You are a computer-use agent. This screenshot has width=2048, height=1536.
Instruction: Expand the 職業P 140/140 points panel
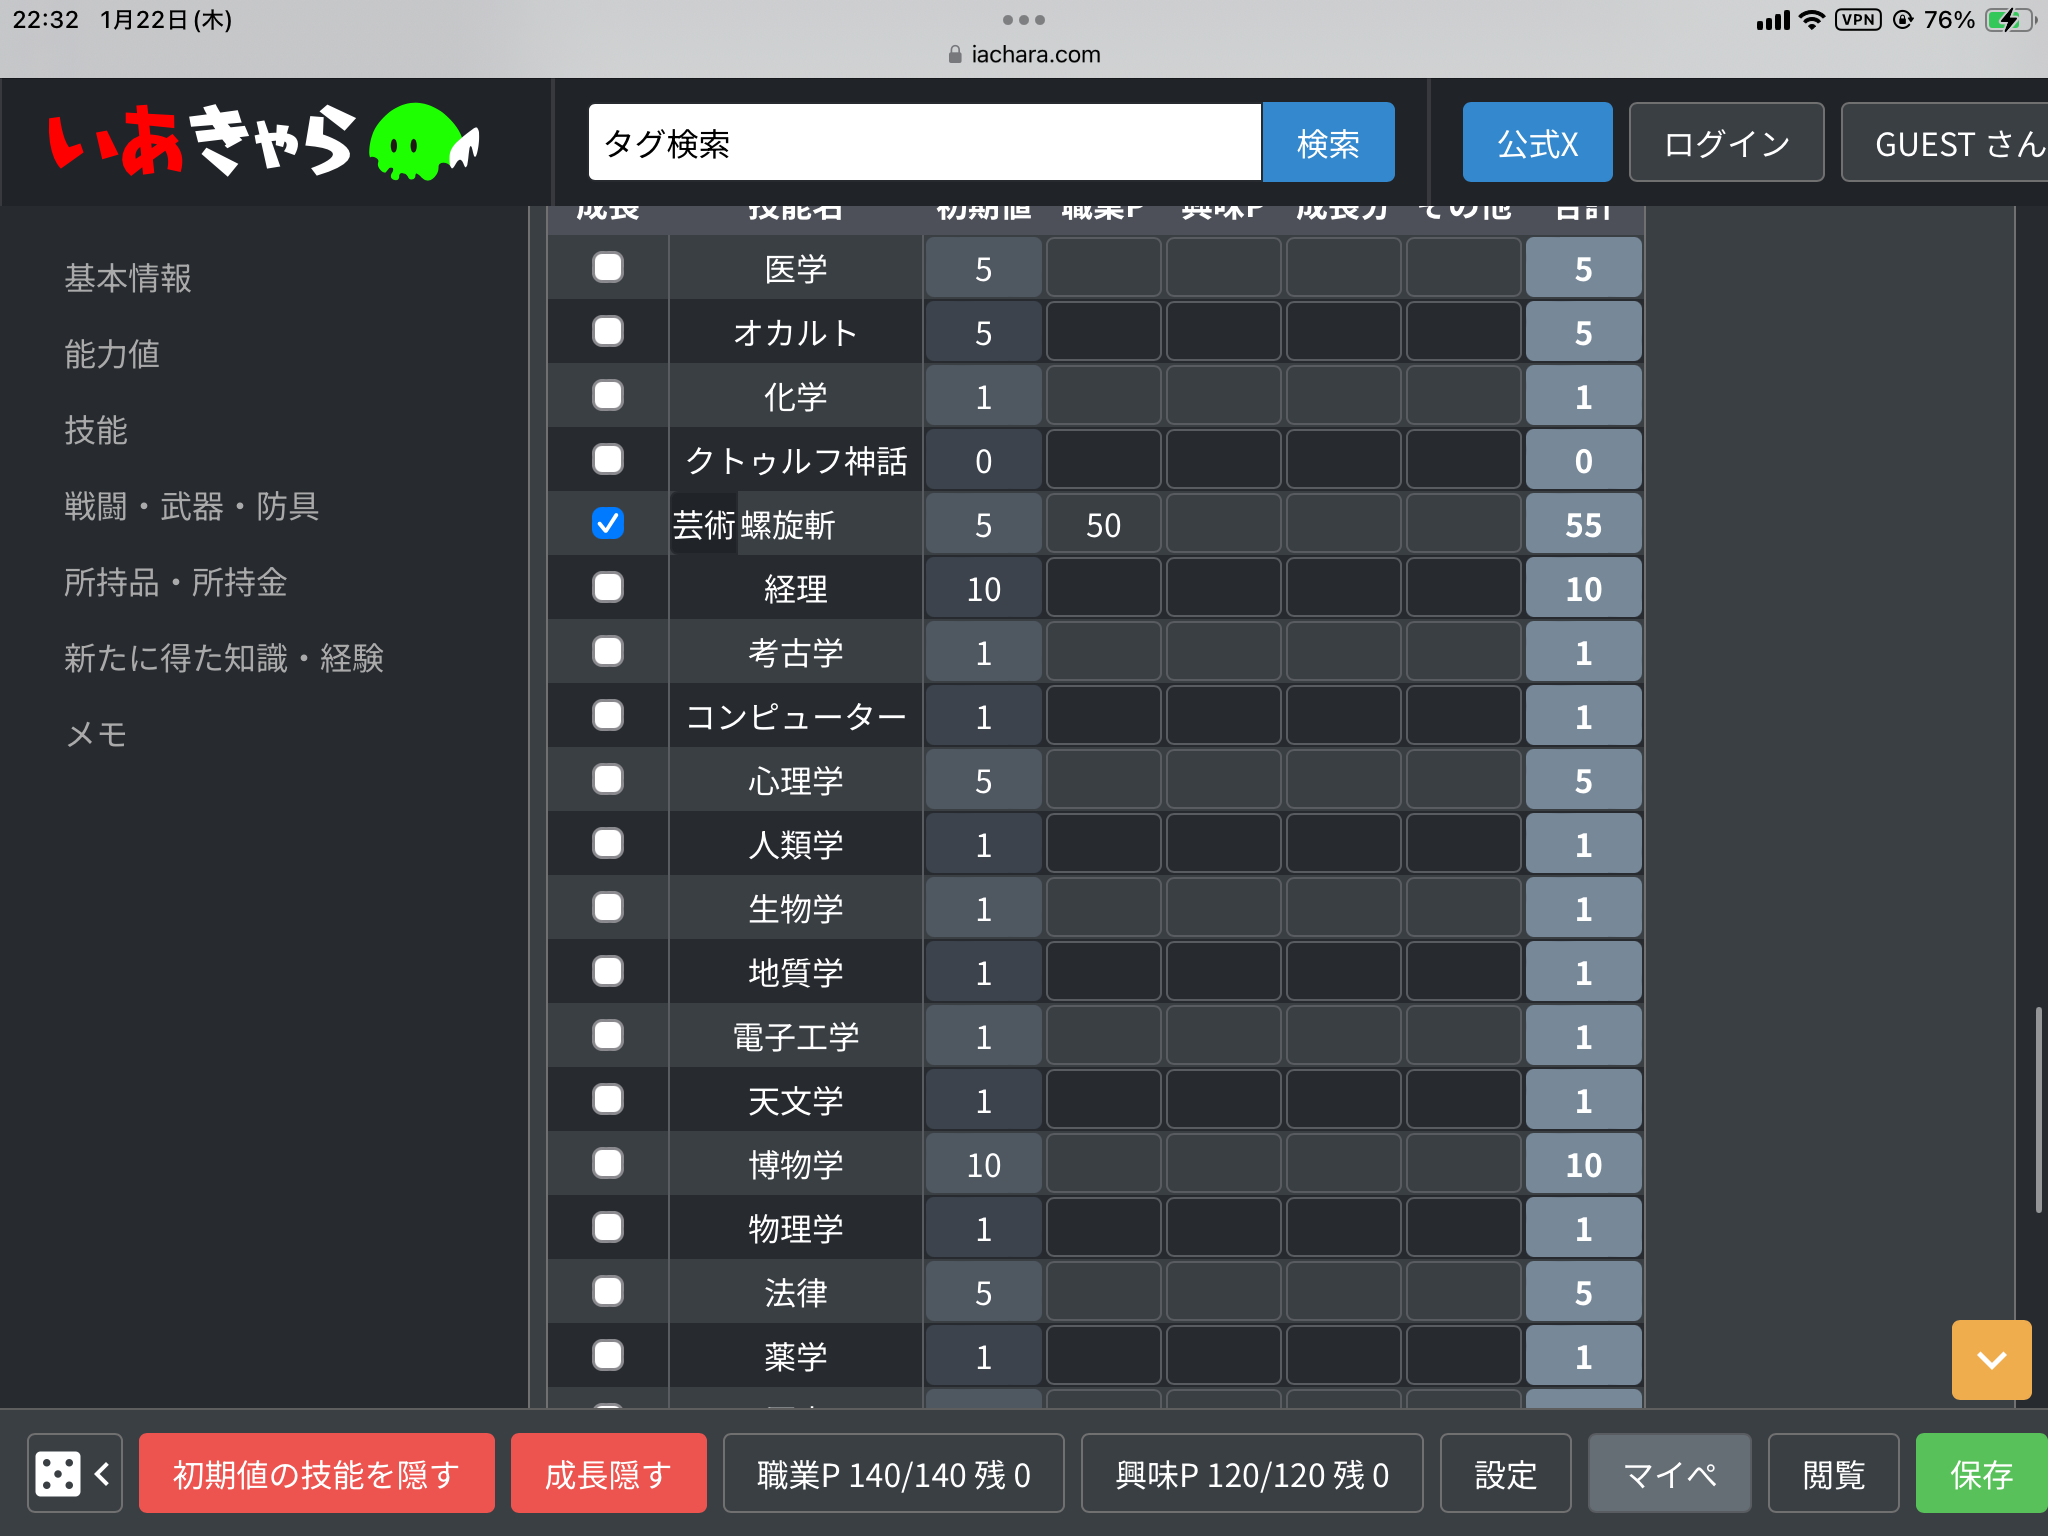(893, 1473)
